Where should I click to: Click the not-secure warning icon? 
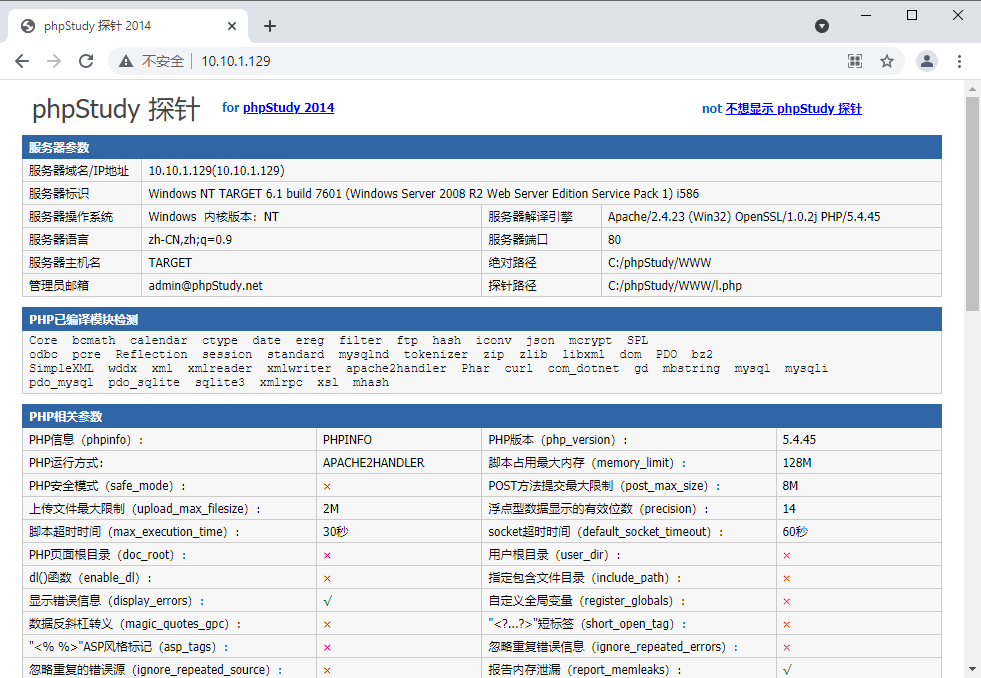[x=126, y=61]
